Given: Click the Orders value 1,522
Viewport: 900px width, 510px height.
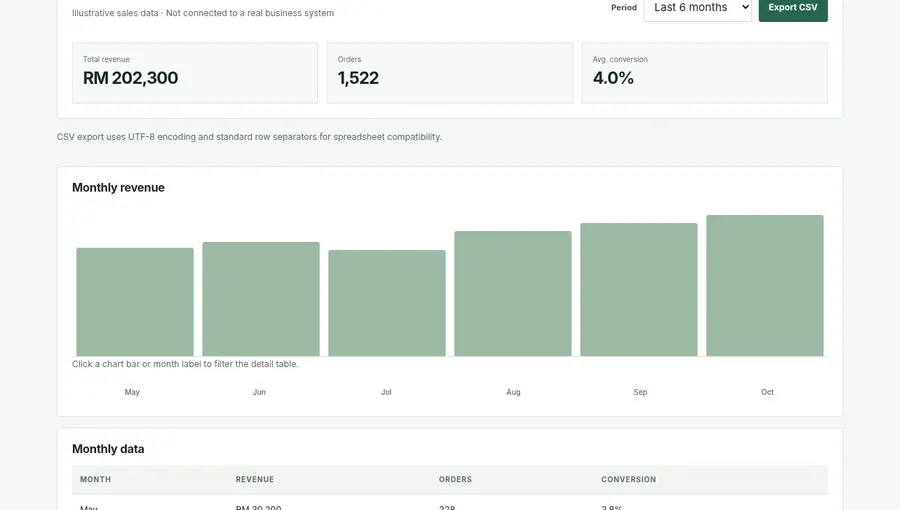Looking at the screenshot, I should [x=358, y=78].
